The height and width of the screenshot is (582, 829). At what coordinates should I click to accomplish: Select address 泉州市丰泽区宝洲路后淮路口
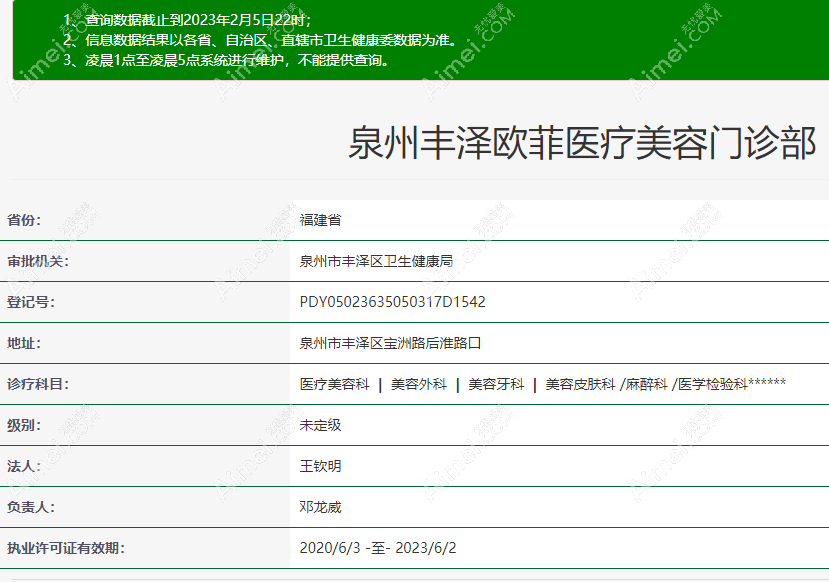pyautogui.click(x=390, y=343)
